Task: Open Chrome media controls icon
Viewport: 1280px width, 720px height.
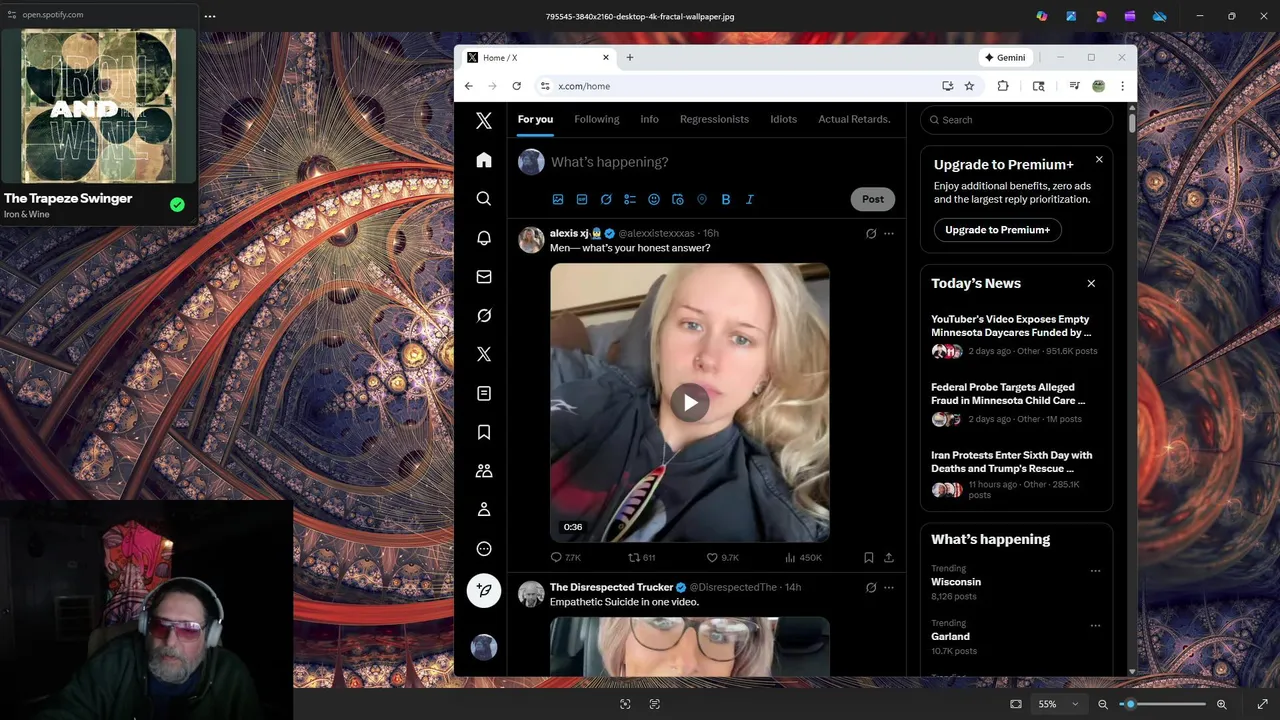Action: pos(1074,86)
